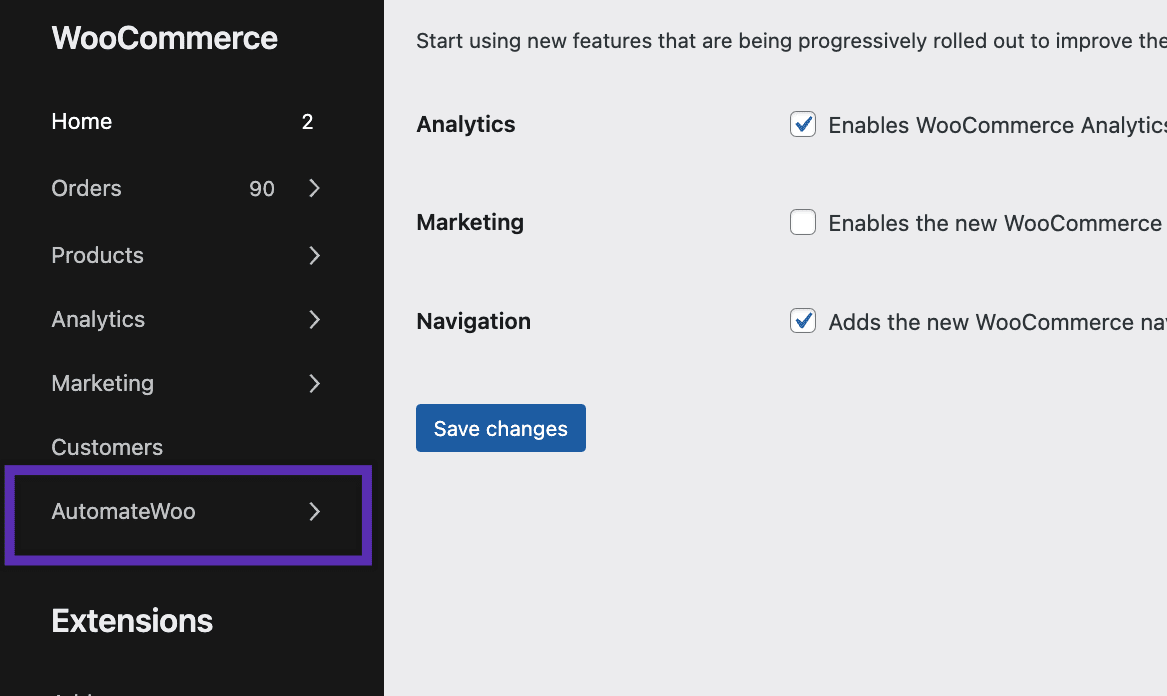Enable the new WooCommerce Marketing checkbox

(x=803, y=222)
